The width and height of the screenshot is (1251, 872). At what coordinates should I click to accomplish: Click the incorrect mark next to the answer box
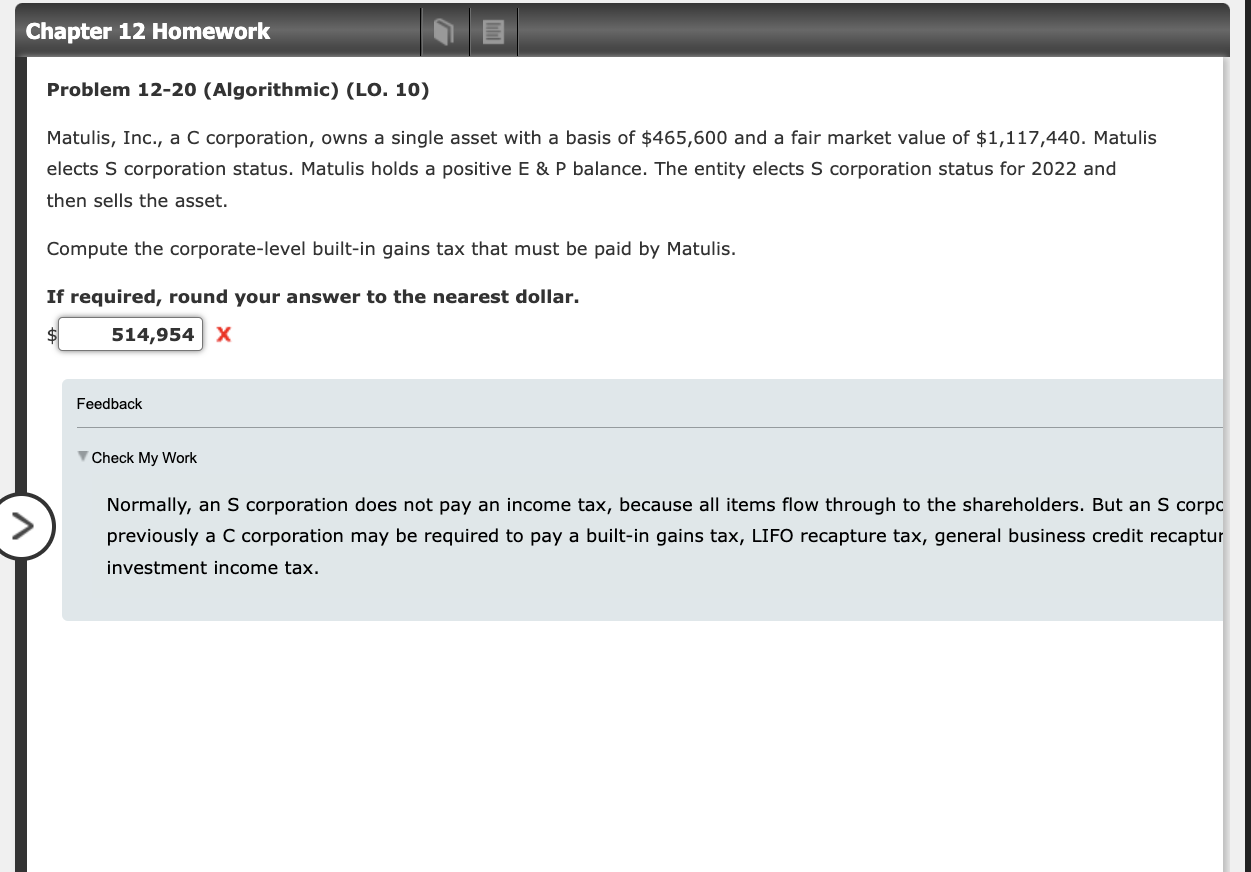222,335
